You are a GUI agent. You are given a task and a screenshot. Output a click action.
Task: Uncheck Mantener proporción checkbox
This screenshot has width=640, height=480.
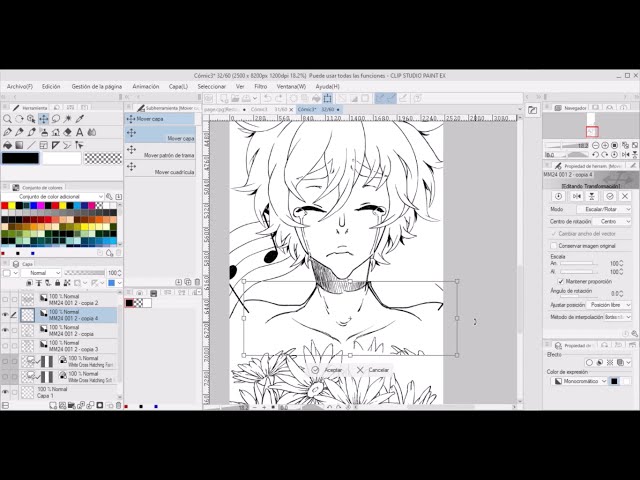tap(561, 282)
